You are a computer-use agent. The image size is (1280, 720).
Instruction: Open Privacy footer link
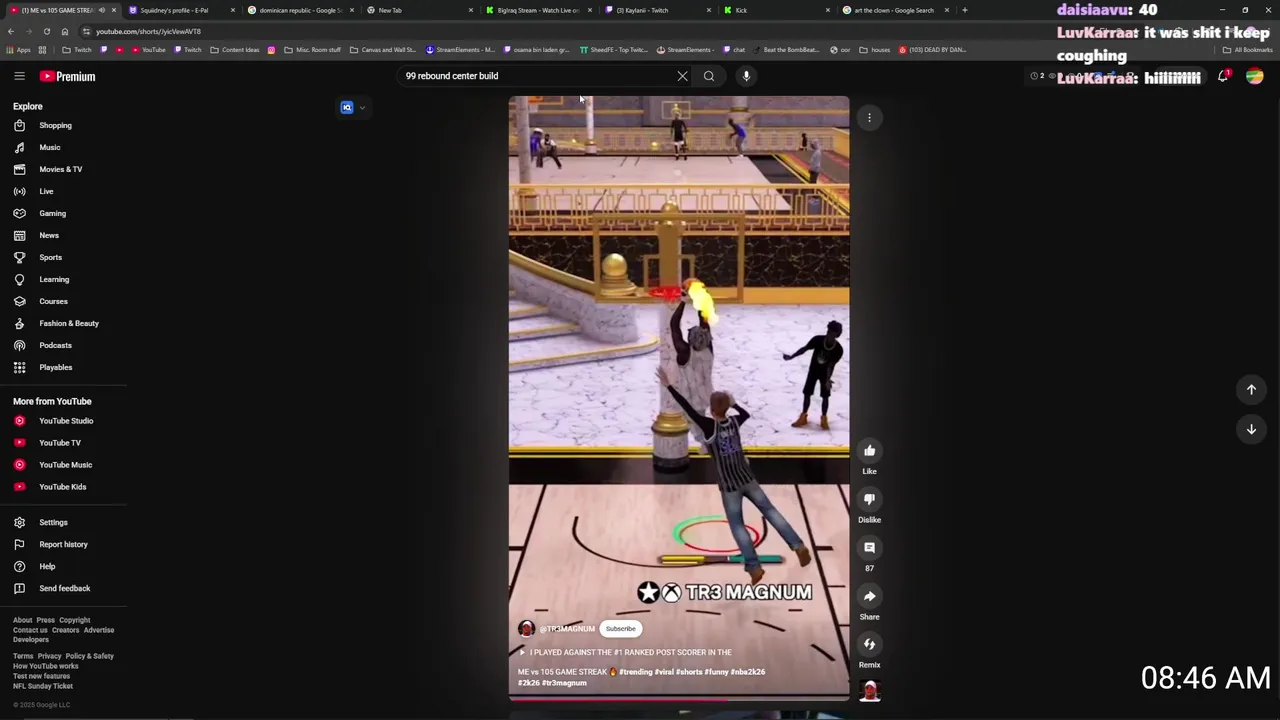(49, 656)
